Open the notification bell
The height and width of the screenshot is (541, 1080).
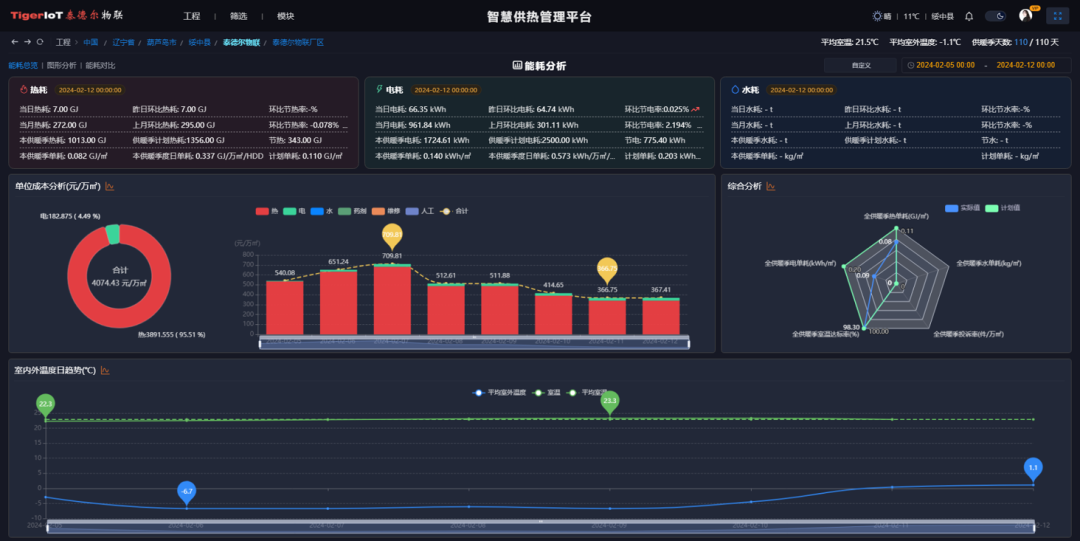(969, 16)
